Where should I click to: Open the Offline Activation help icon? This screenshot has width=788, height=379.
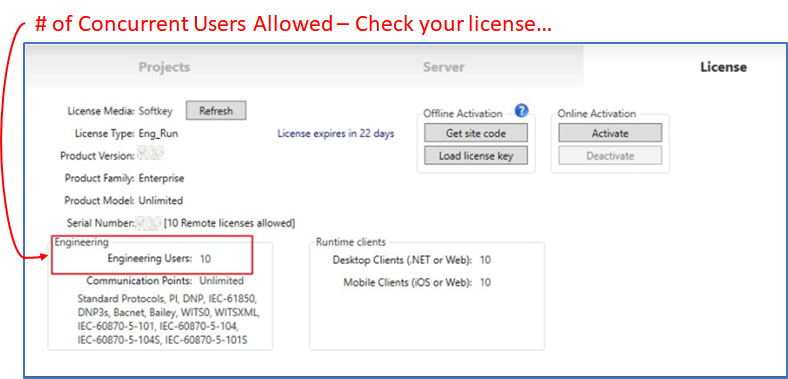[x=522, y=110]
